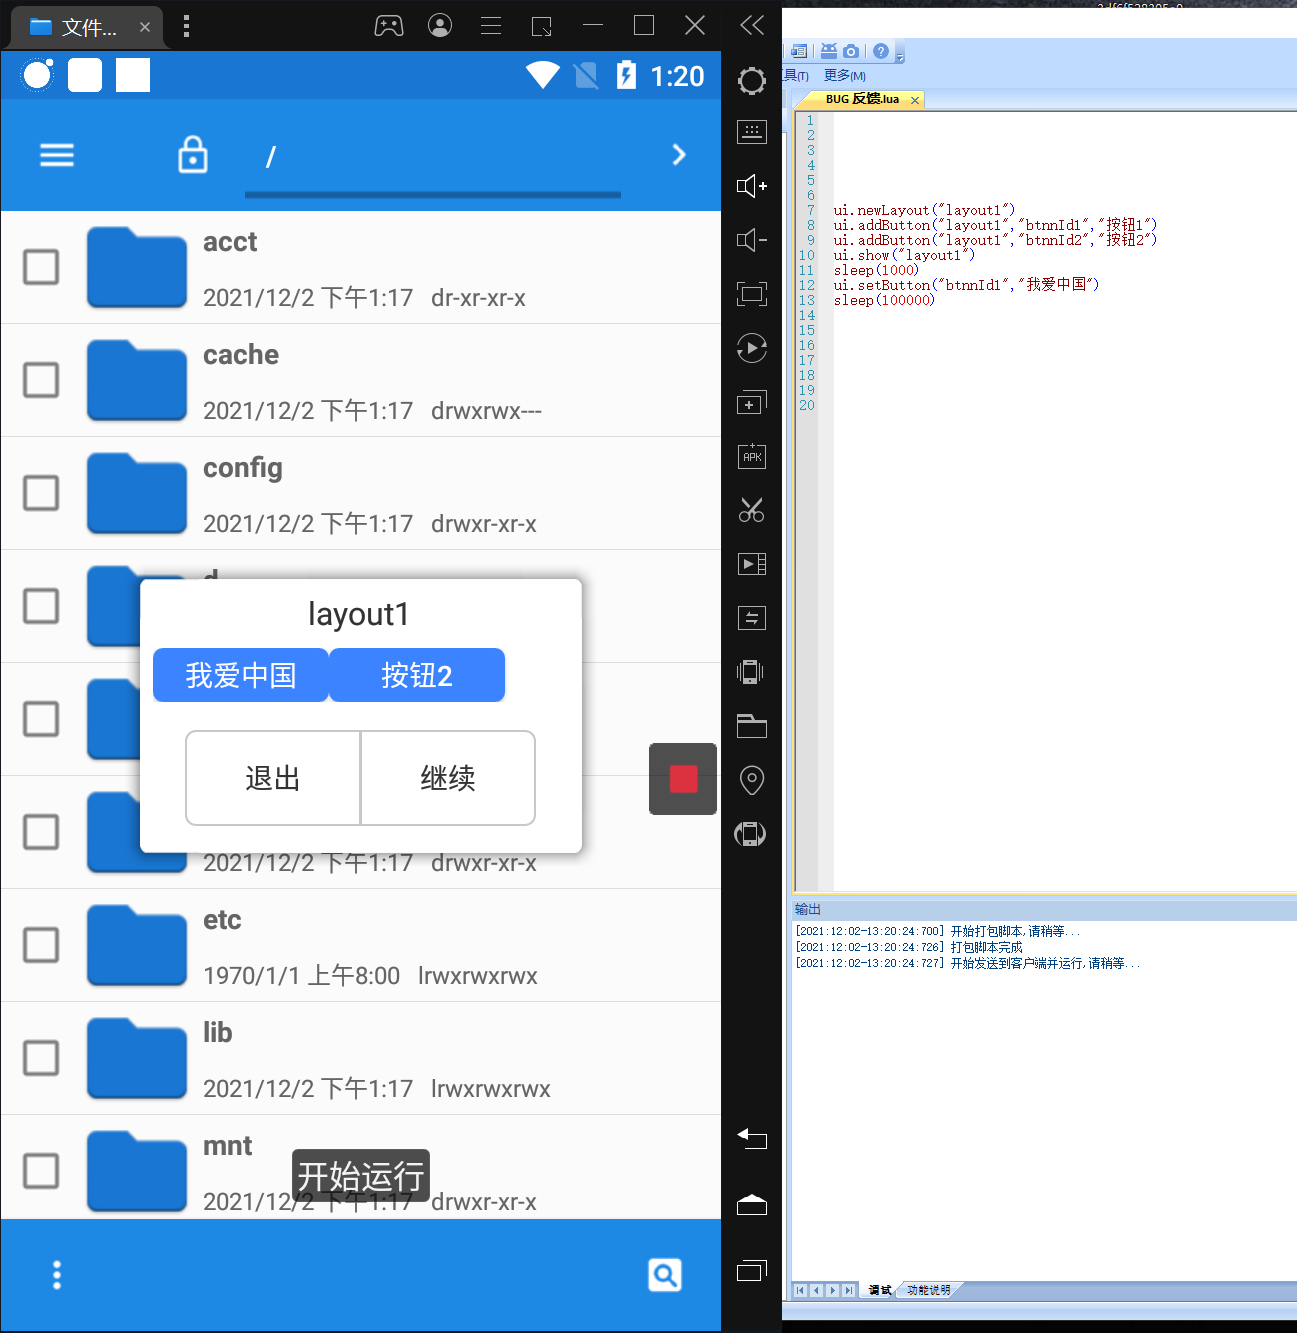1297x1333 pixels.
Task: Open the etc folder icon
Action: [137, 945]
